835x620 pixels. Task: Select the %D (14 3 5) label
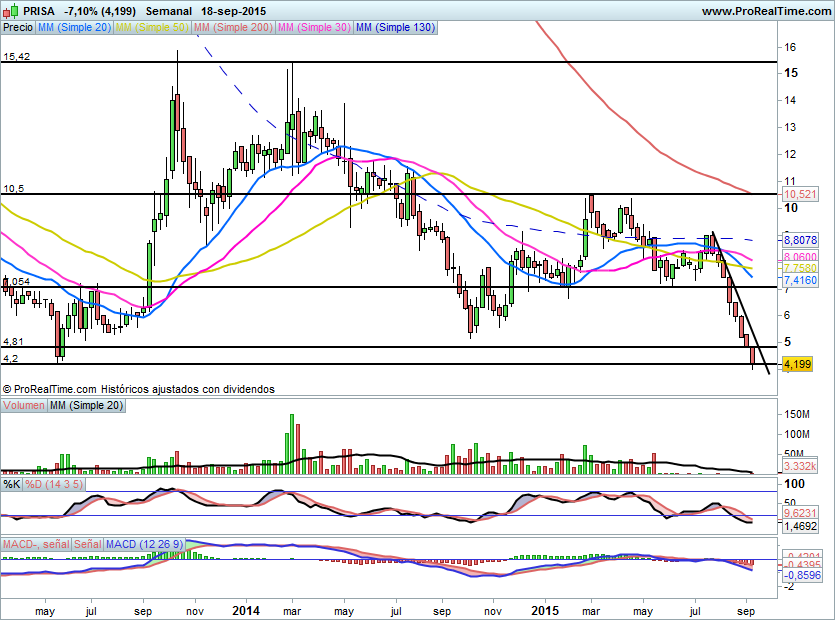point(54,484)
